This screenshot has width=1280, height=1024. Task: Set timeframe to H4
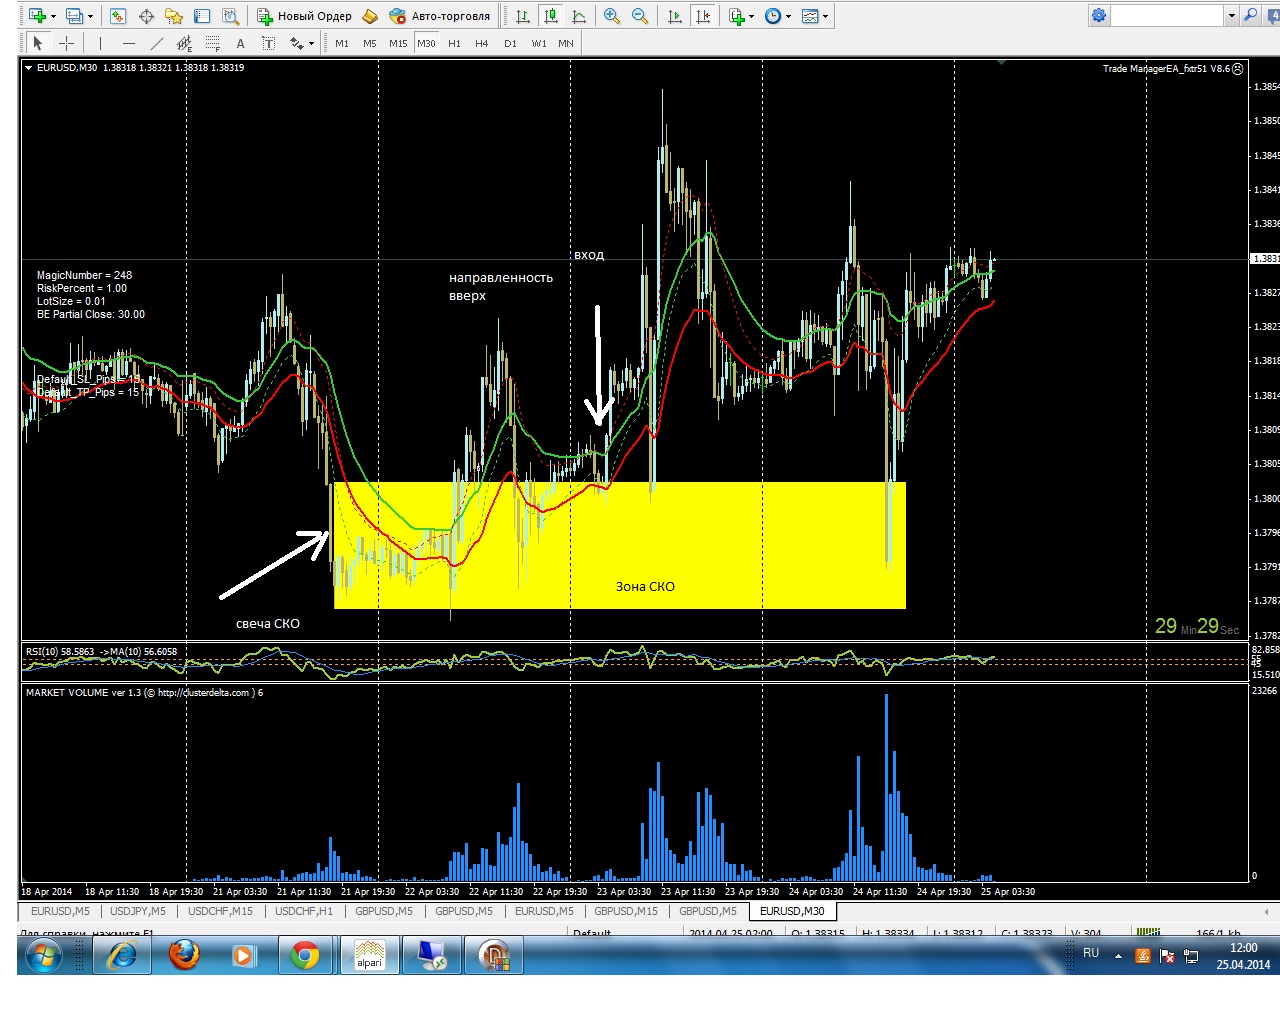coord(482,43)
